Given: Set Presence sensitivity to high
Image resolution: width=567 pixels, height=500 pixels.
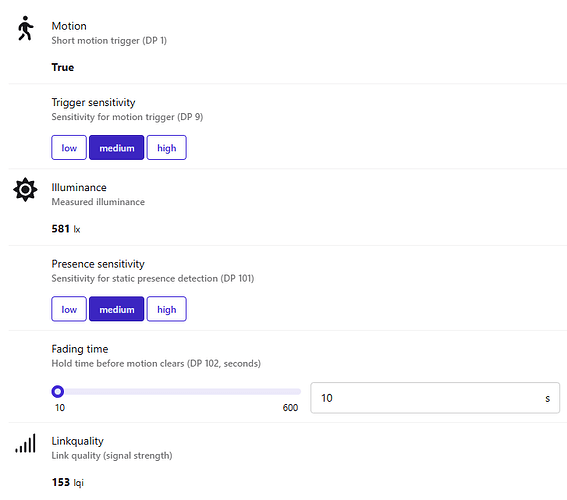Looking at the screenshot, I should pyautogui.click(x=167, y=309).
